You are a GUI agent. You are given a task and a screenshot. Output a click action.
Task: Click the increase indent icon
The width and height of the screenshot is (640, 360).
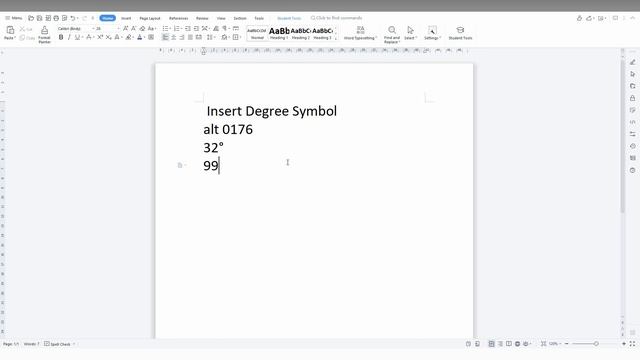tap(196, 29)
